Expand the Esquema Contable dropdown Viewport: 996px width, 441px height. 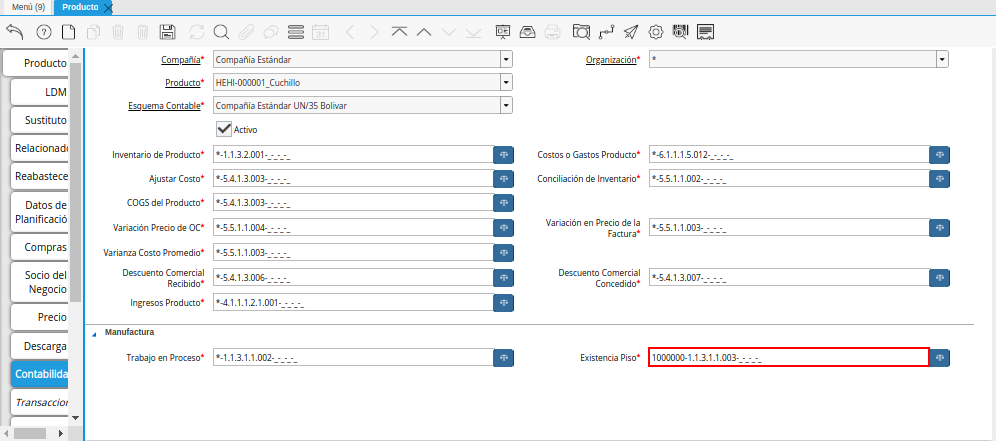(506, 105)
